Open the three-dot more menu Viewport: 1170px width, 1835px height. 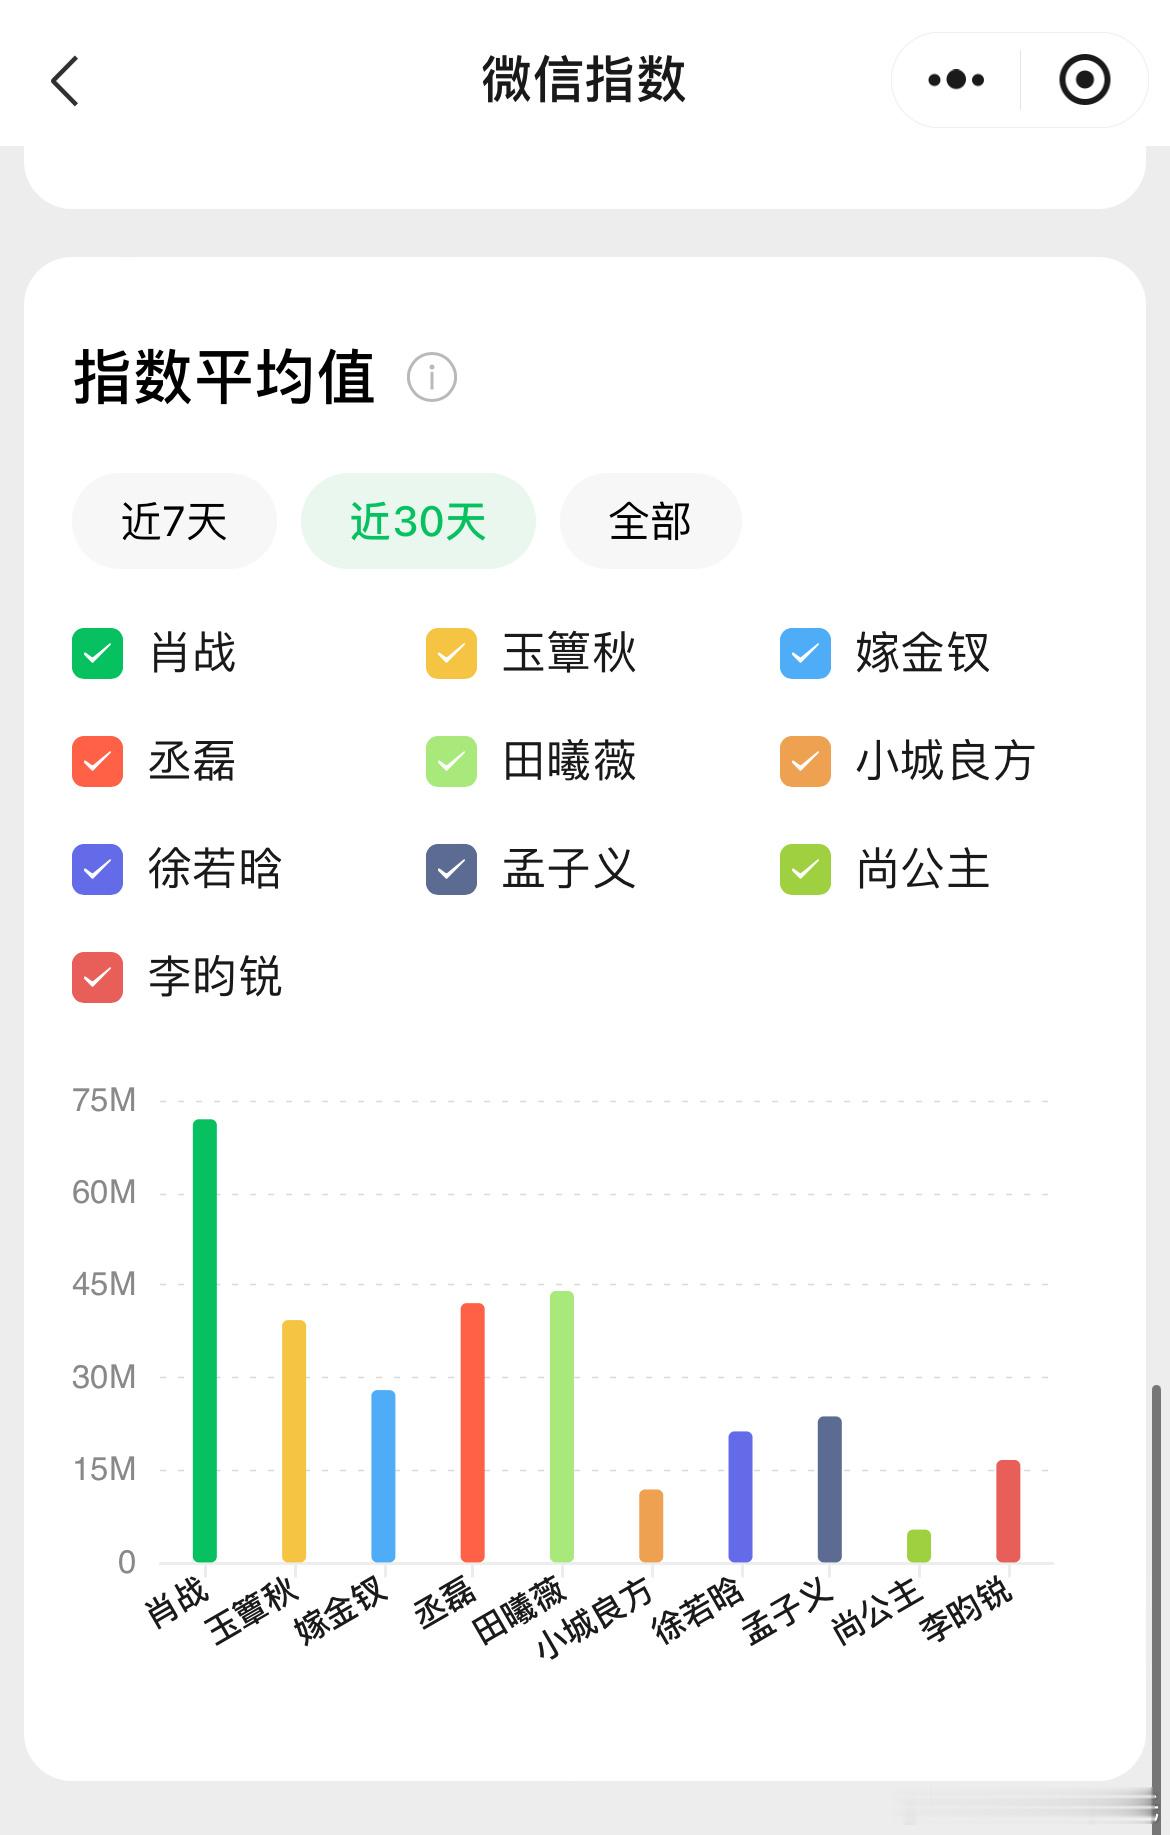(x=956, y=80)
